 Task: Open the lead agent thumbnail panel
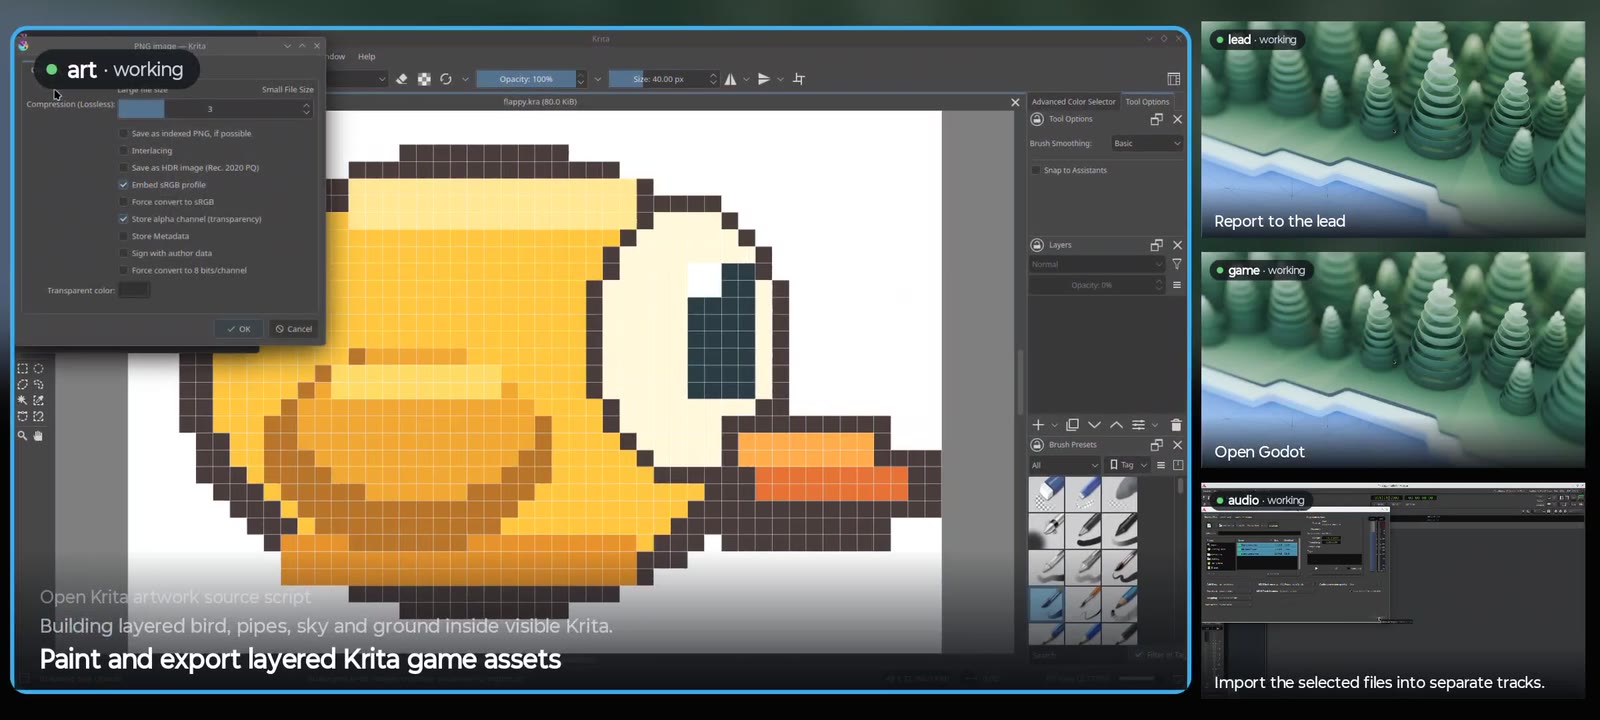[1393, 129]
